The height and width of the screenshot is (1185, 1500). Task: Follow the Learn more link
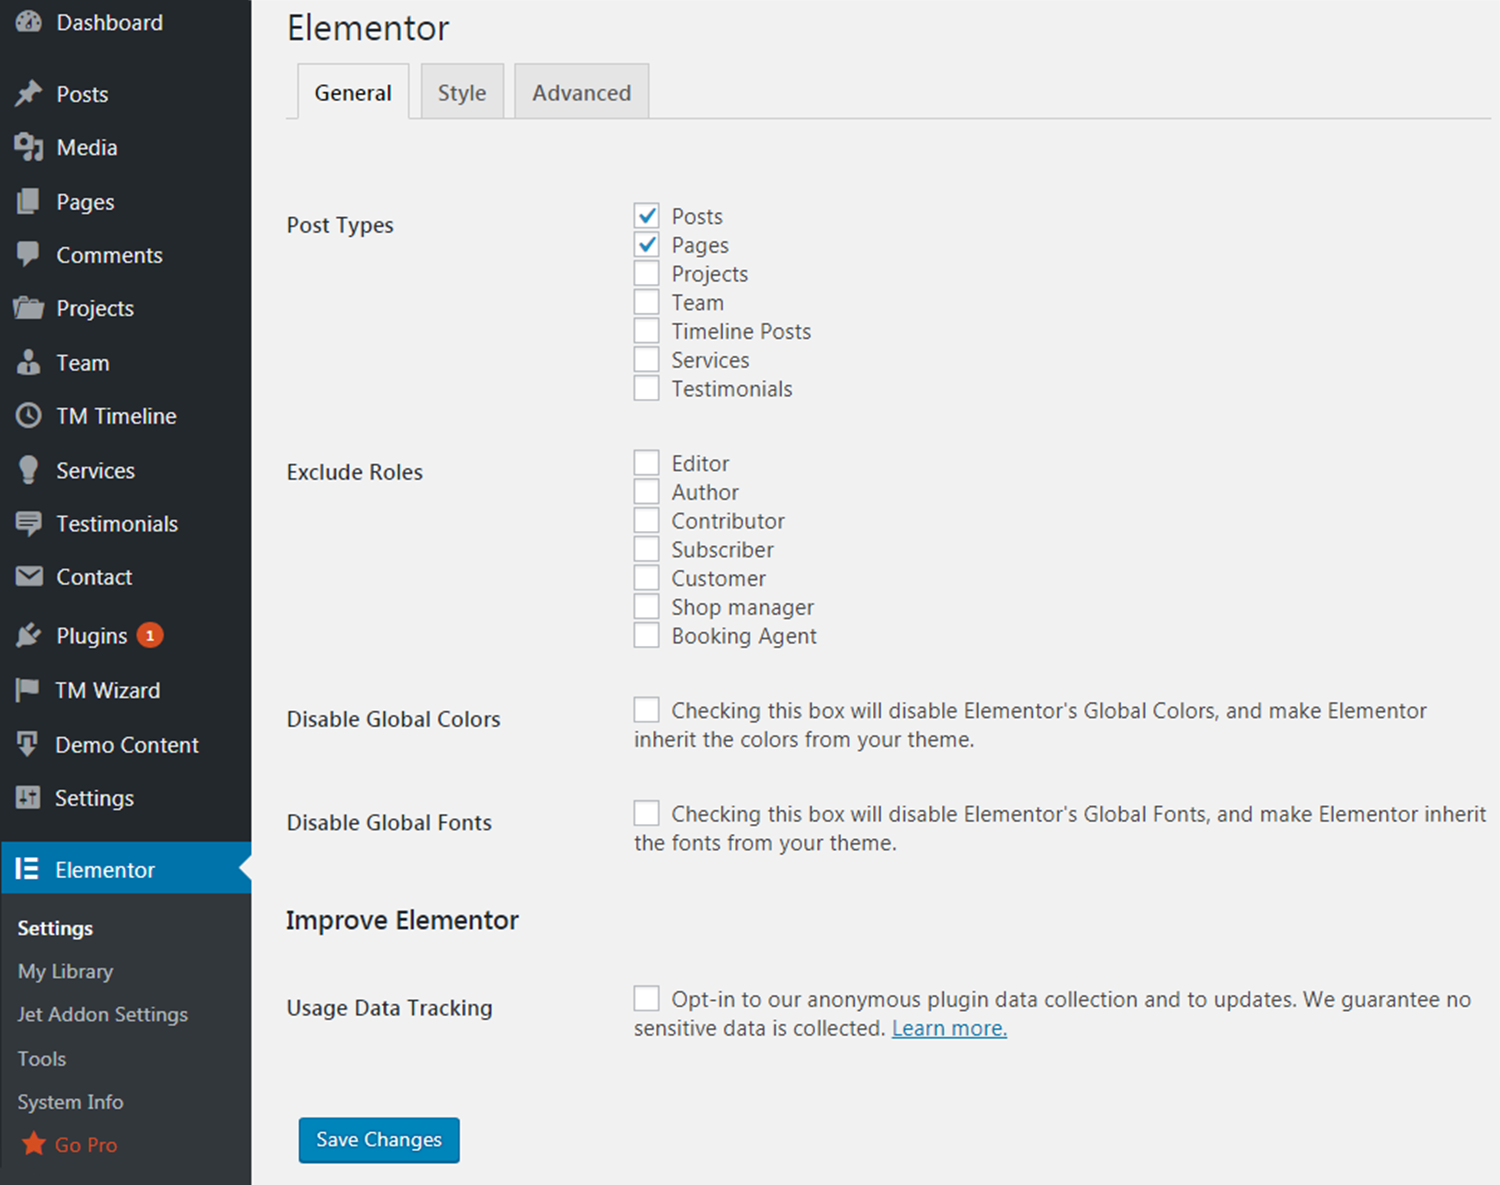949,1028
